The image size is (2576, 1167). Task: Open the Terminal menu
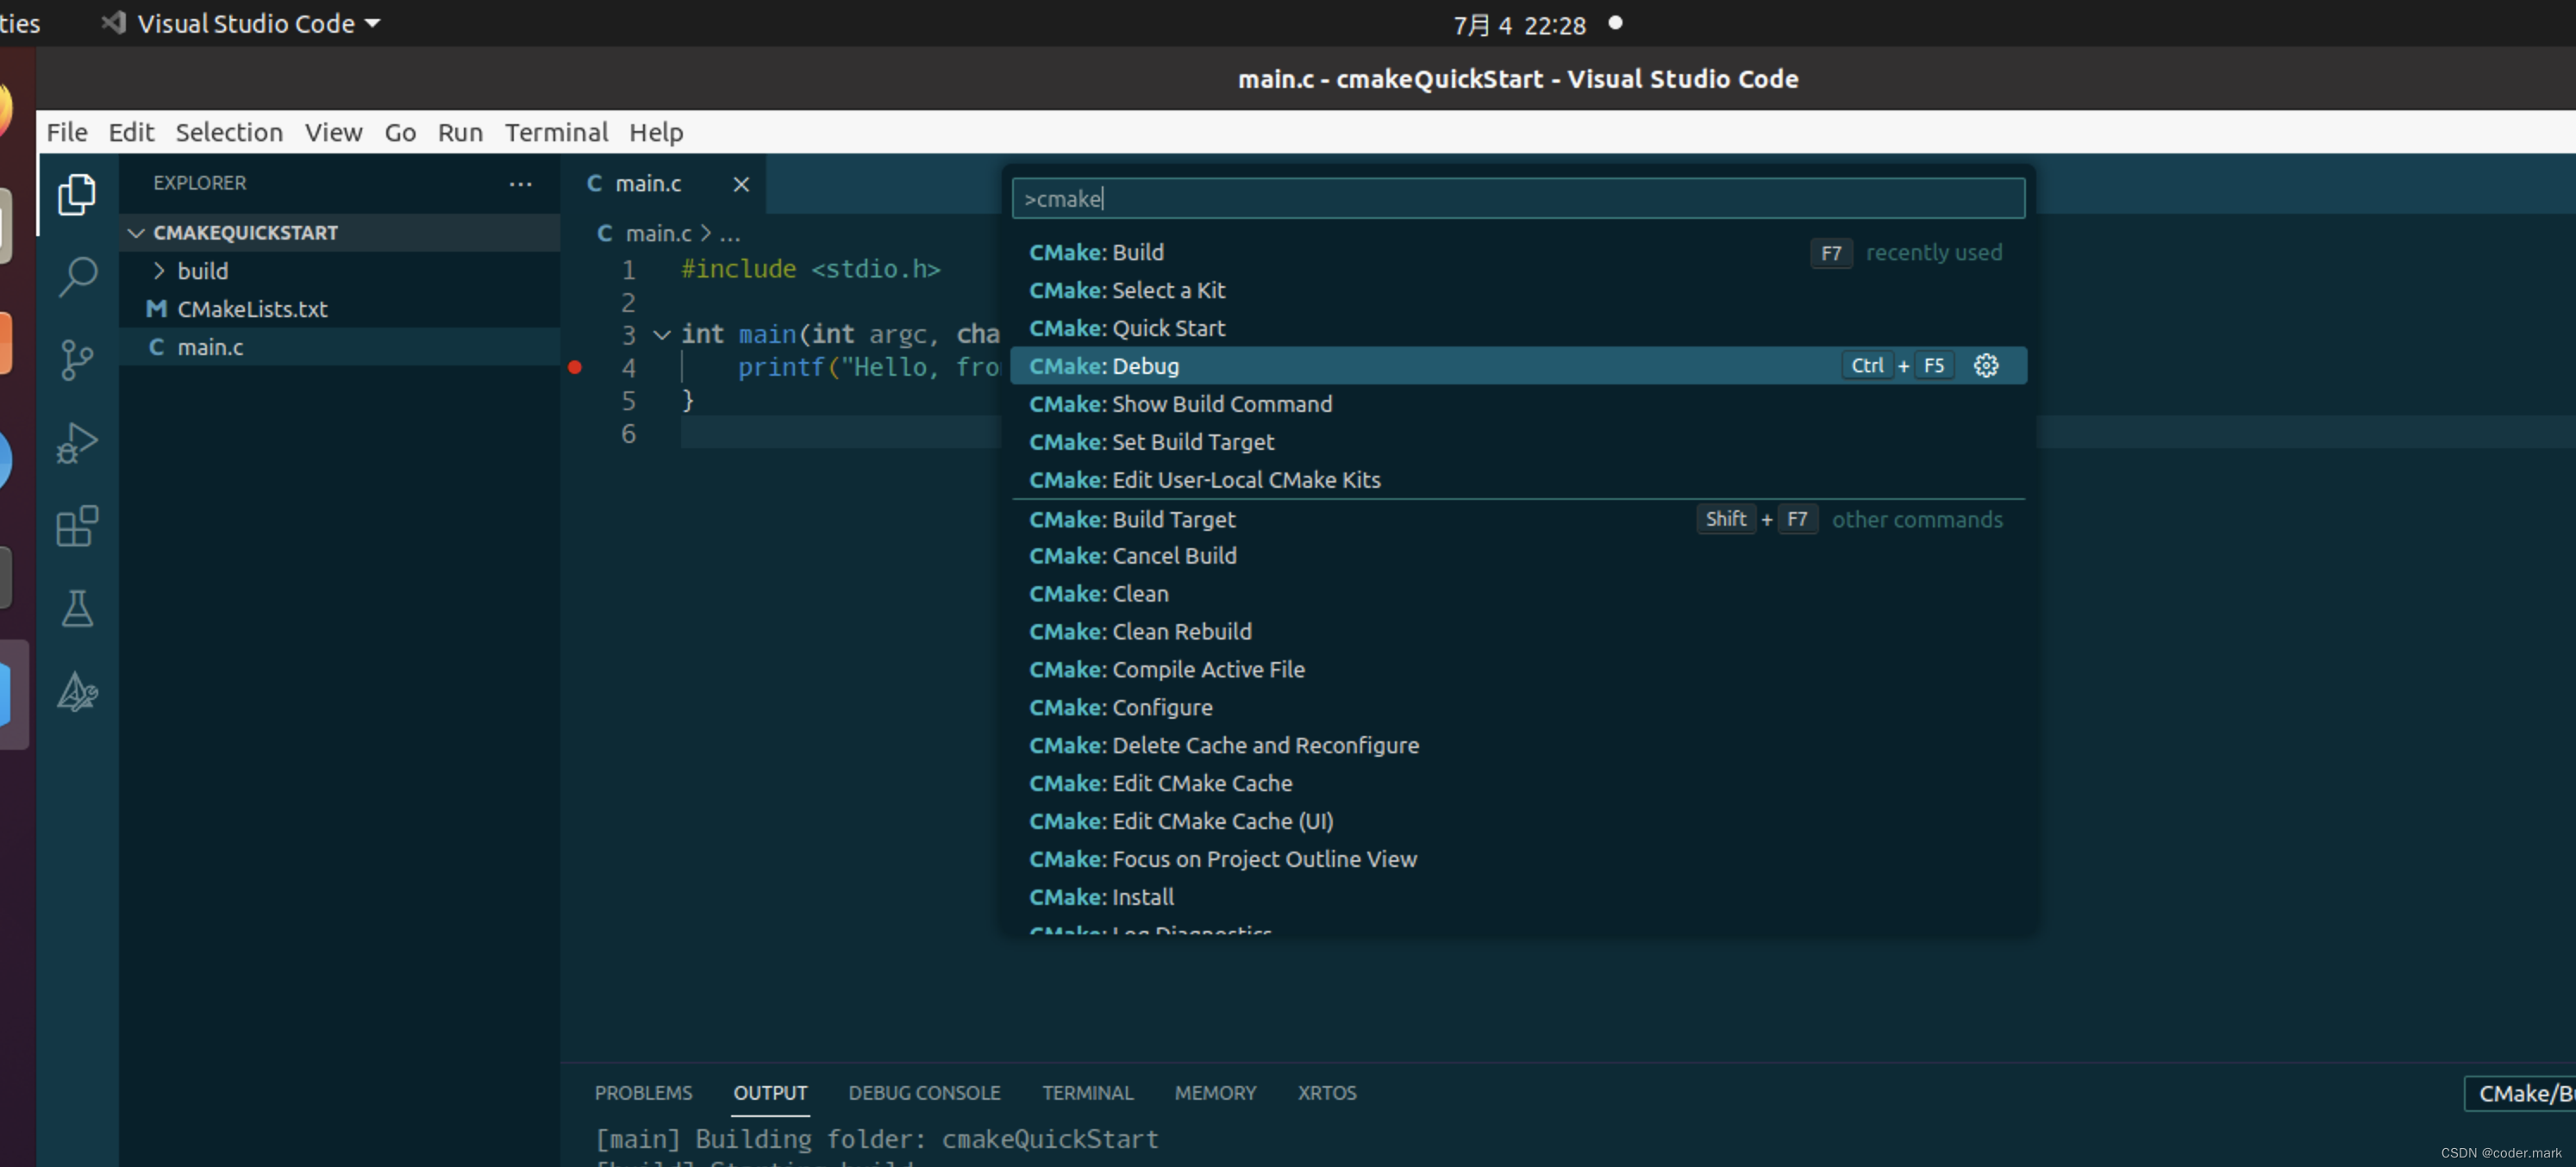pyautogui.click(x=556, y=131)
